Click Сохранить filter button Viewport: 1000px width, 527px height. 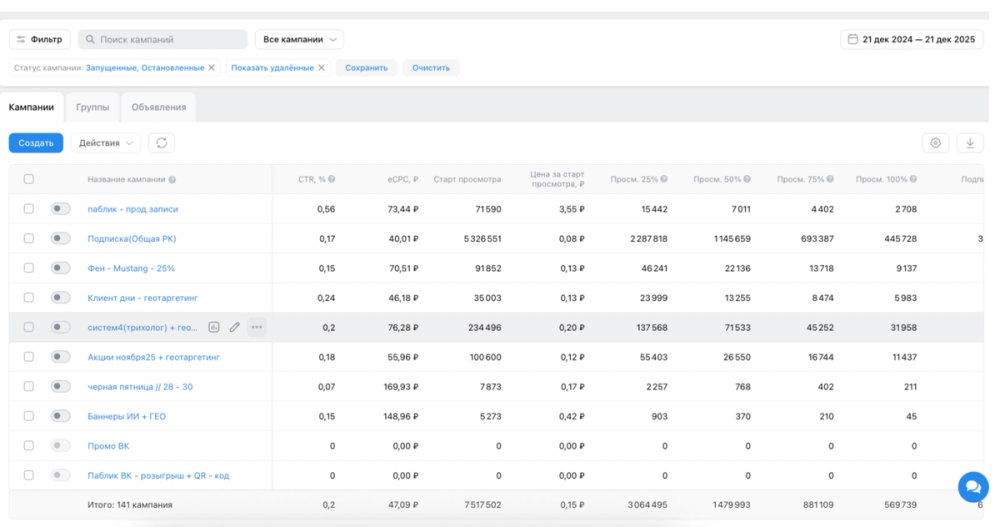click(x=366, y=68)
